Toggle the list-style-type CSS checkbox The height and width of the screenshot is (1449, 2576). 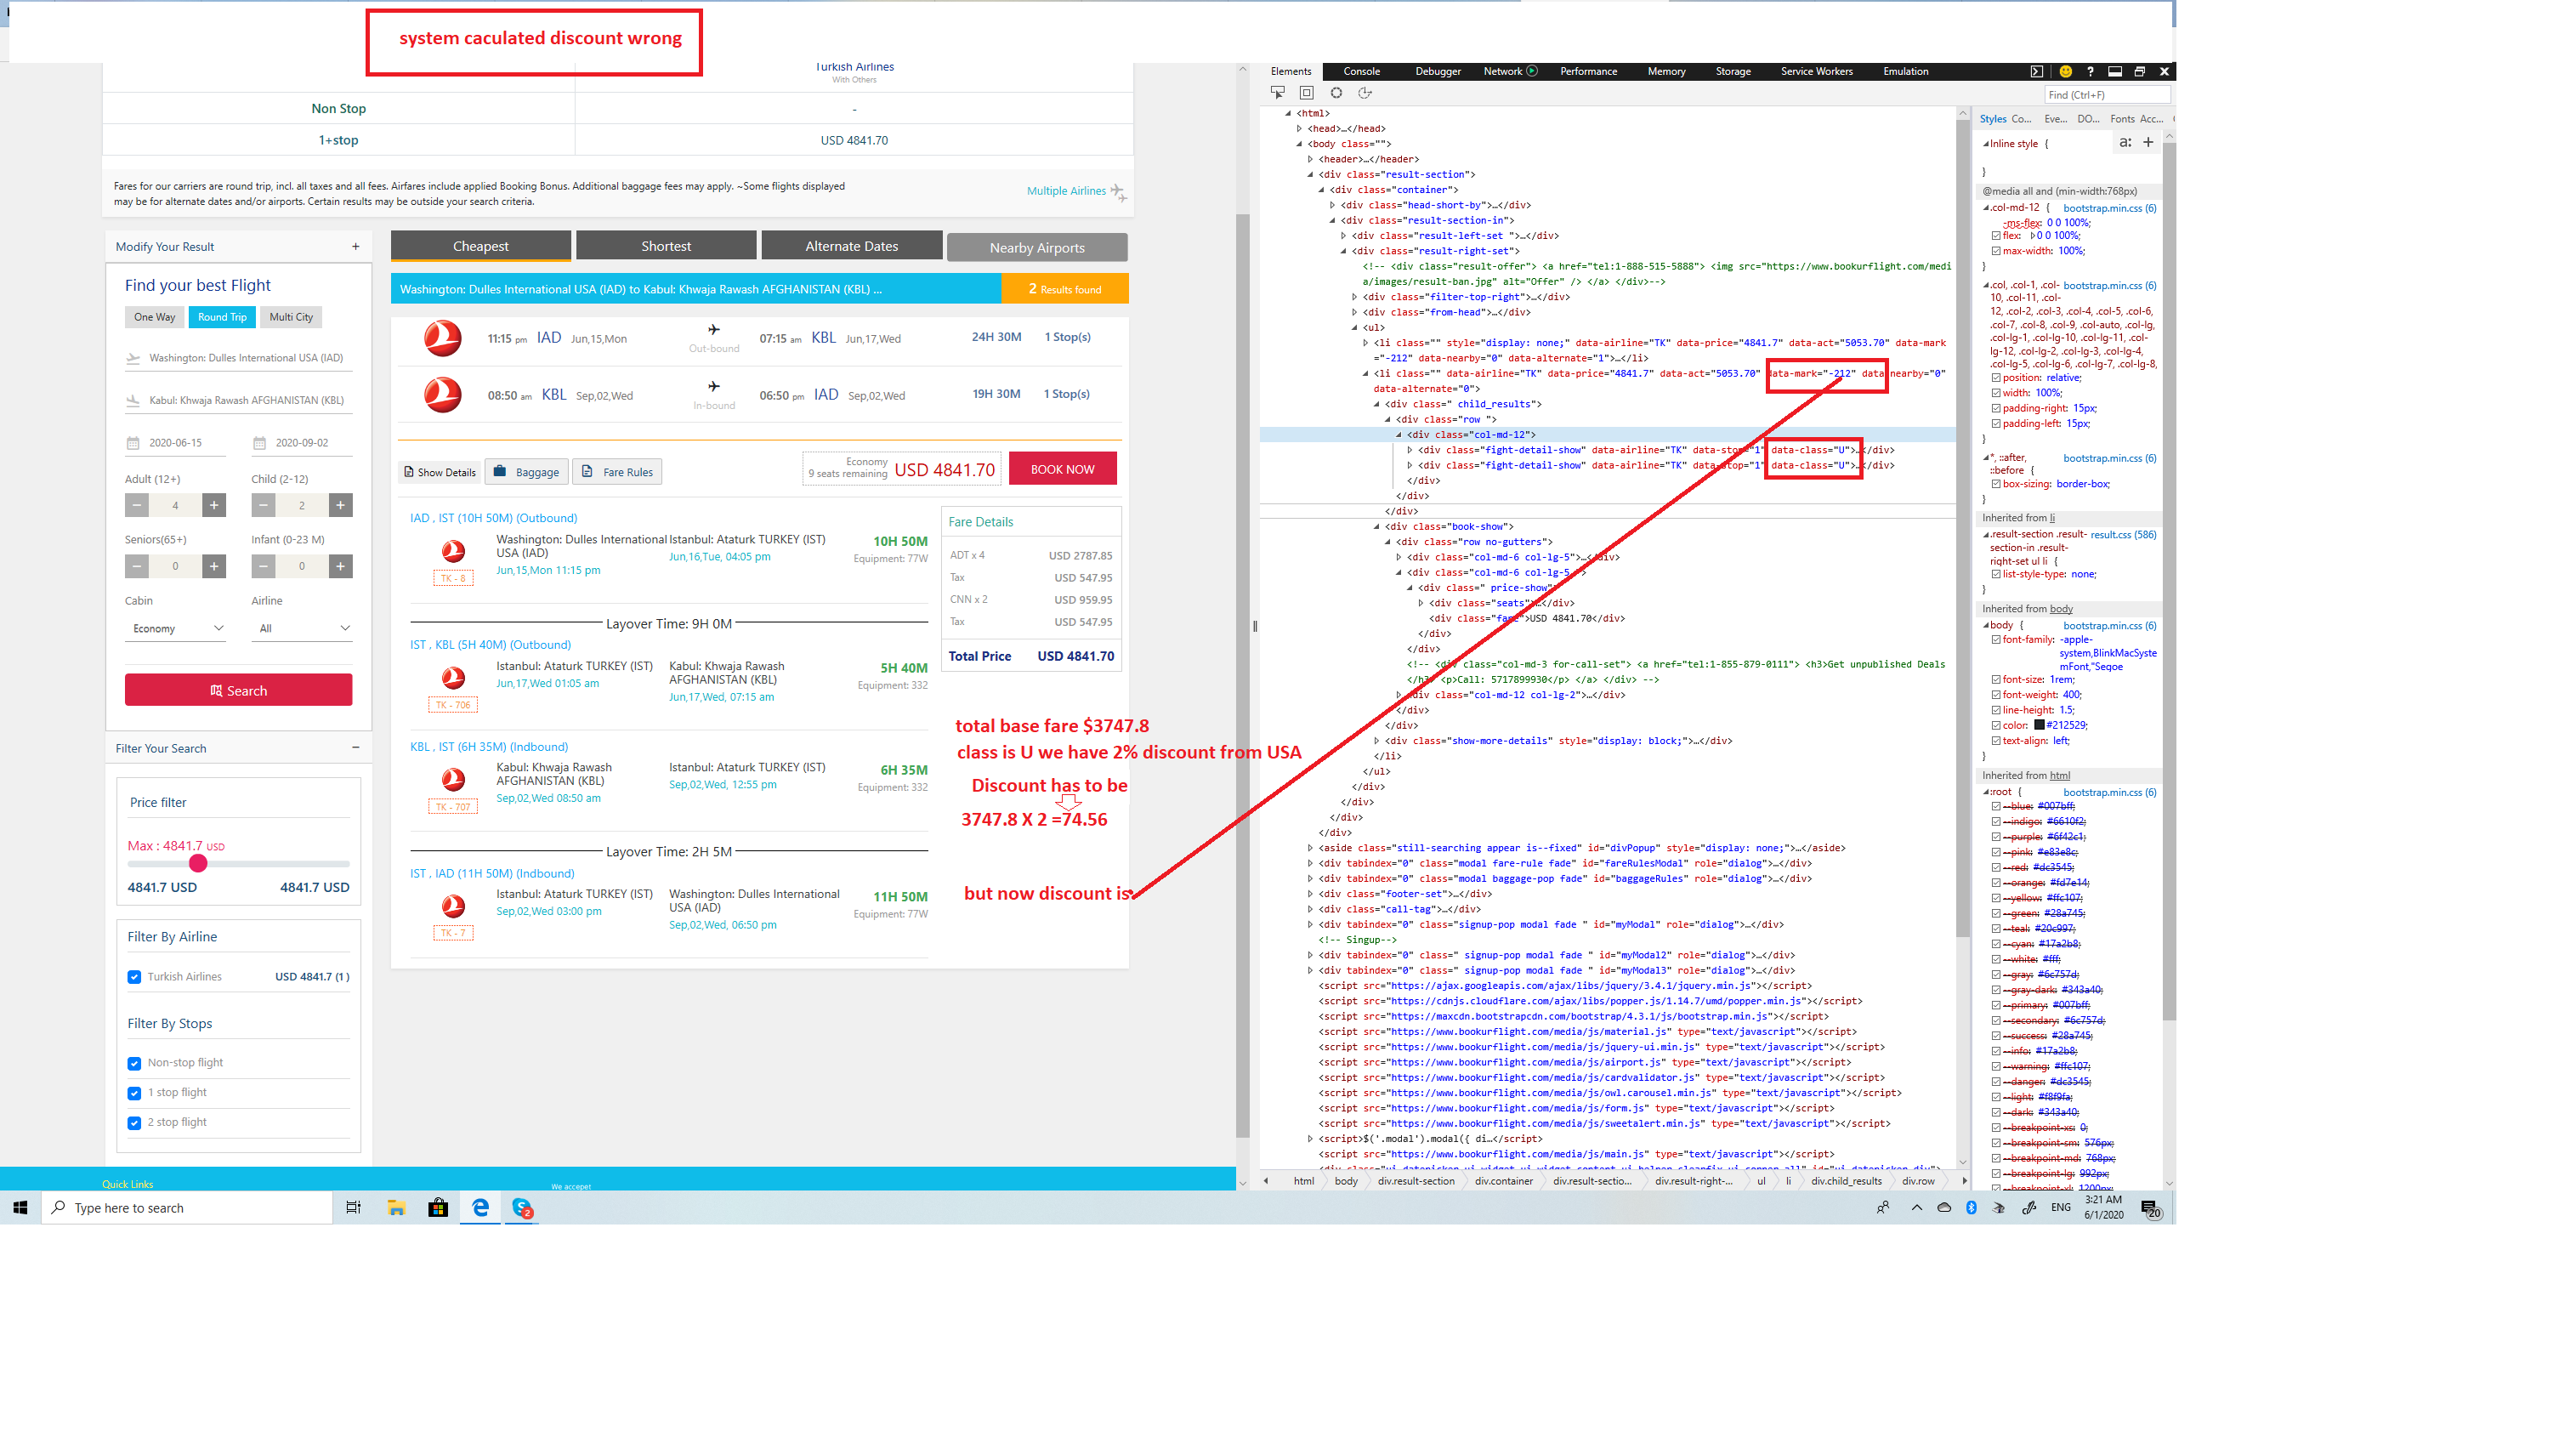pos(1996,574)
